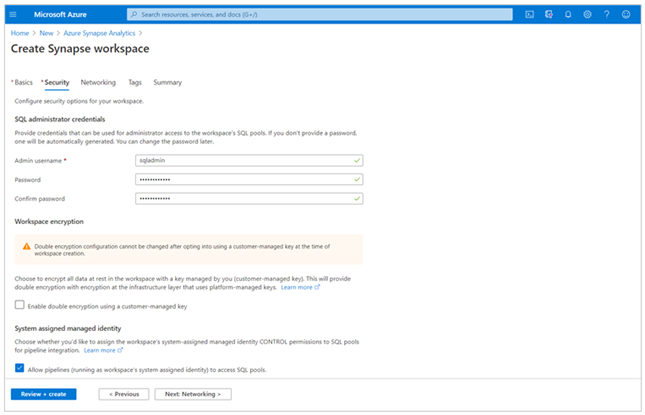Image resolution: width=645 pixels, height=415 pixels.
Task: Focus the search resources, services, and docs box
Action: click(320, 14)
